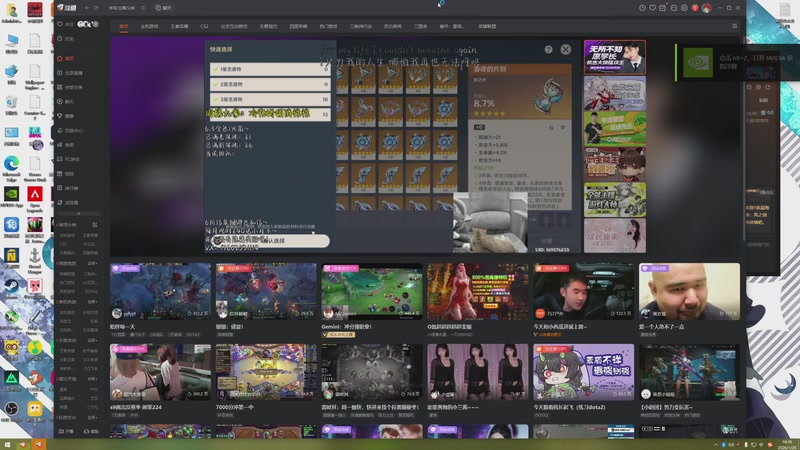Expand second sidebar section via its 'all' arrow
The width and height of the screenshot is (800, 450).
pos(93,302)
